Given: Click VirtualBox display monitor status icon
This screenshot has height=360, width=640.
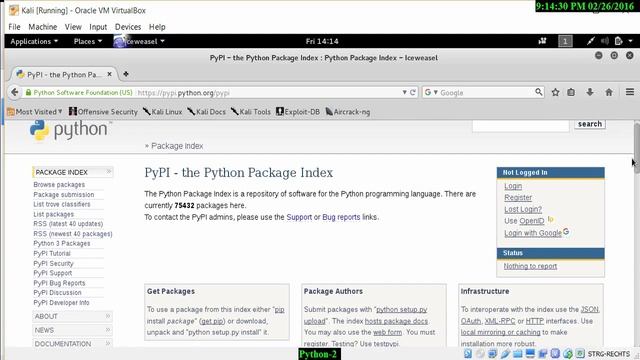Looking at the screenshot, I should 530,353.
